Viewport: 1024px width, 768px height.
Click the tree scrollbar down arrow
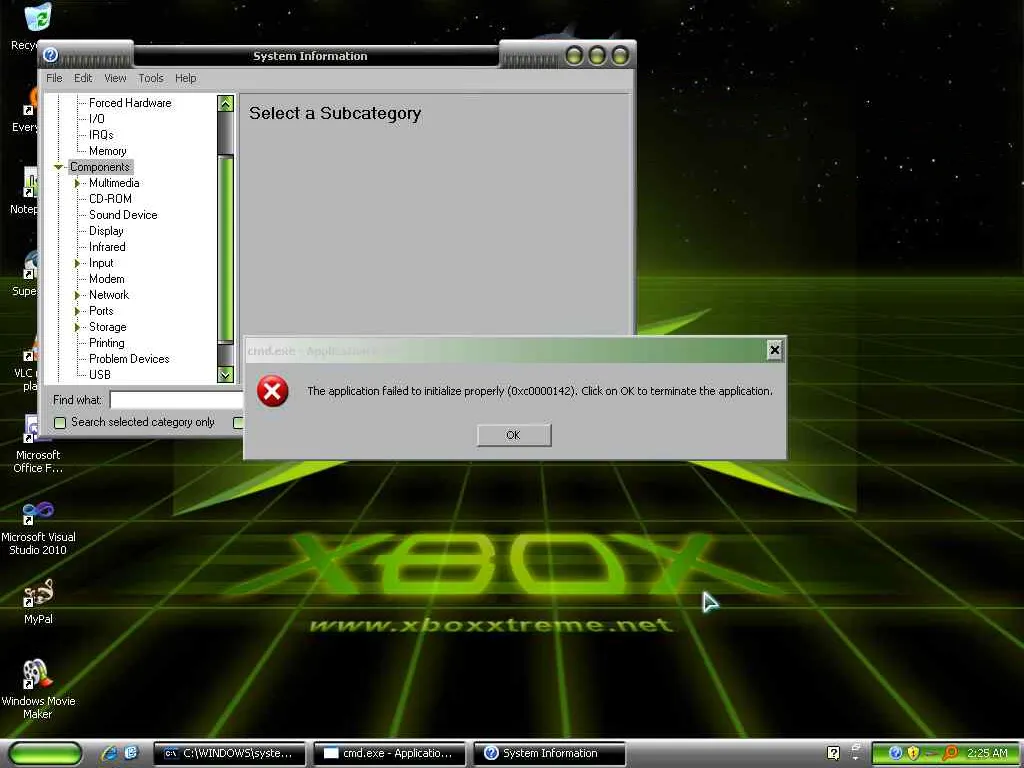[225, 374]
